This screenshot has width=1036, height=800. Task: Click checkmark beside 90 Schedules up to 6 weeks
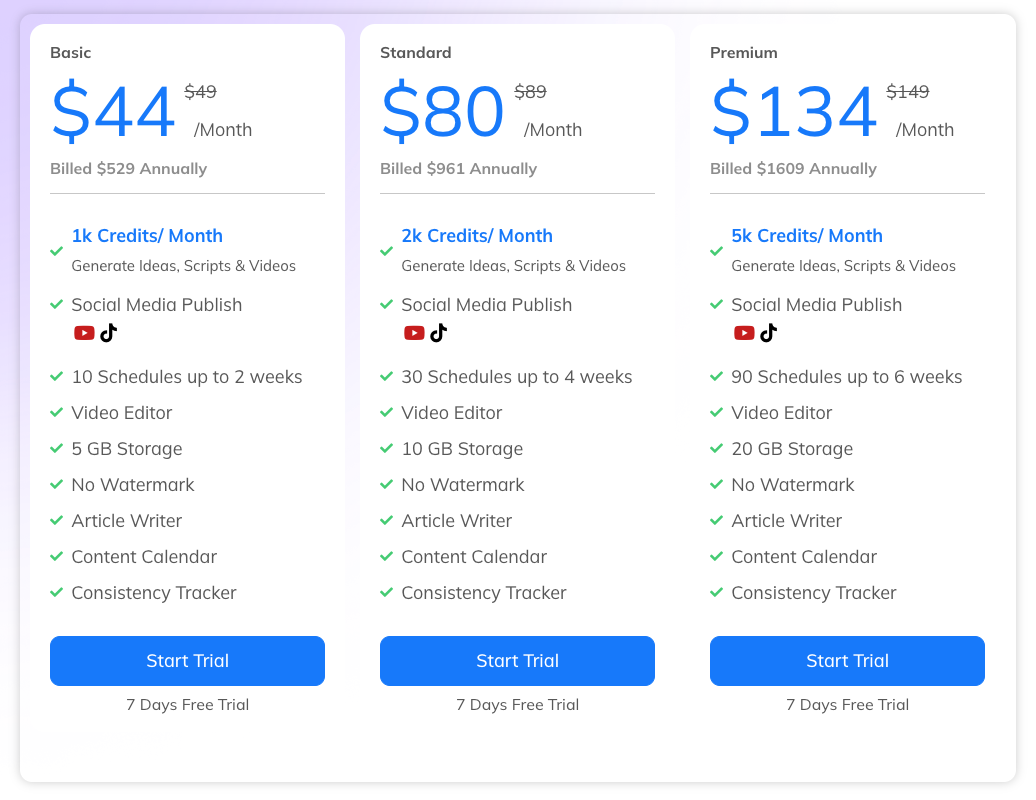coord(717,377)
